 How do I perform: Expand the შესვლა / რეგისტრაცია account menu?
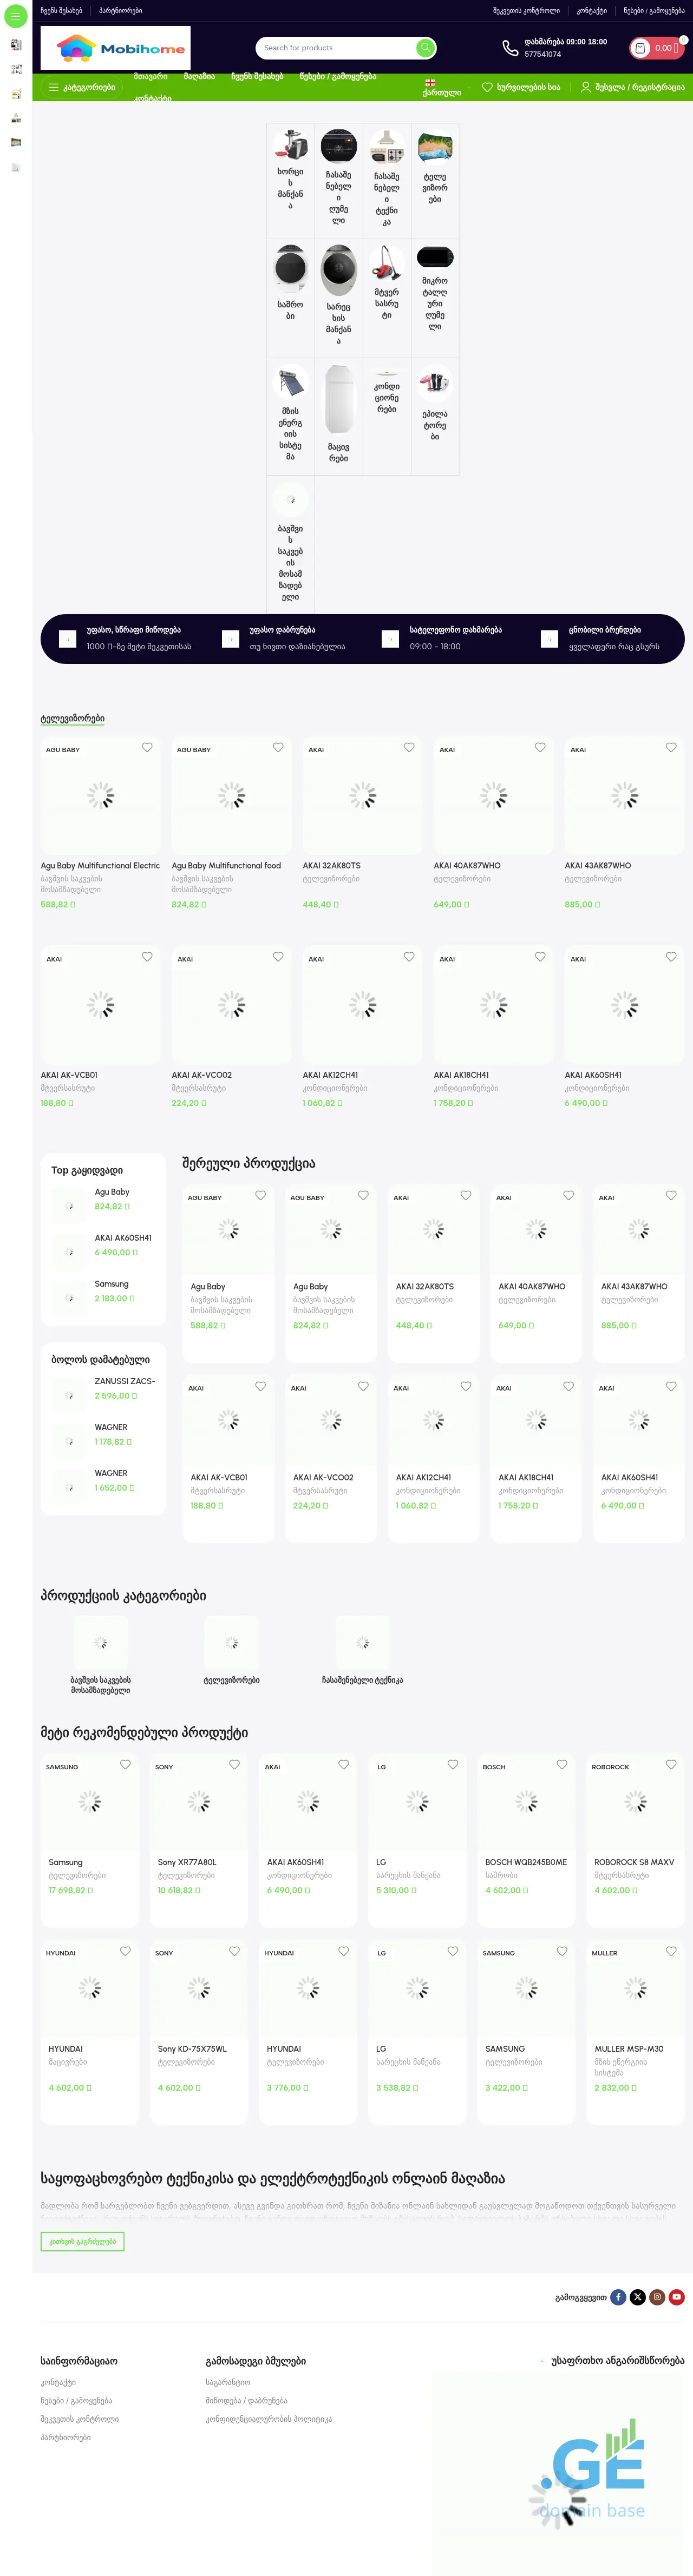point(632,87)
